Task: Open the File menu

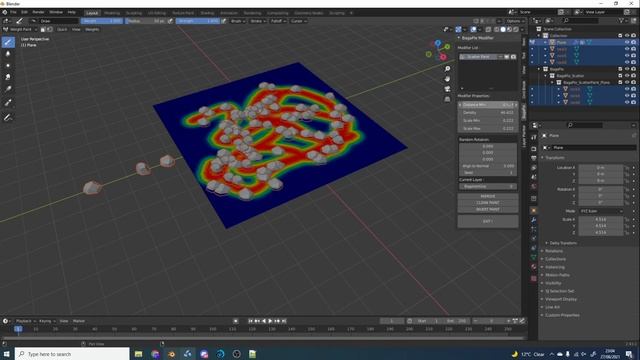Action: pos(13,13)
